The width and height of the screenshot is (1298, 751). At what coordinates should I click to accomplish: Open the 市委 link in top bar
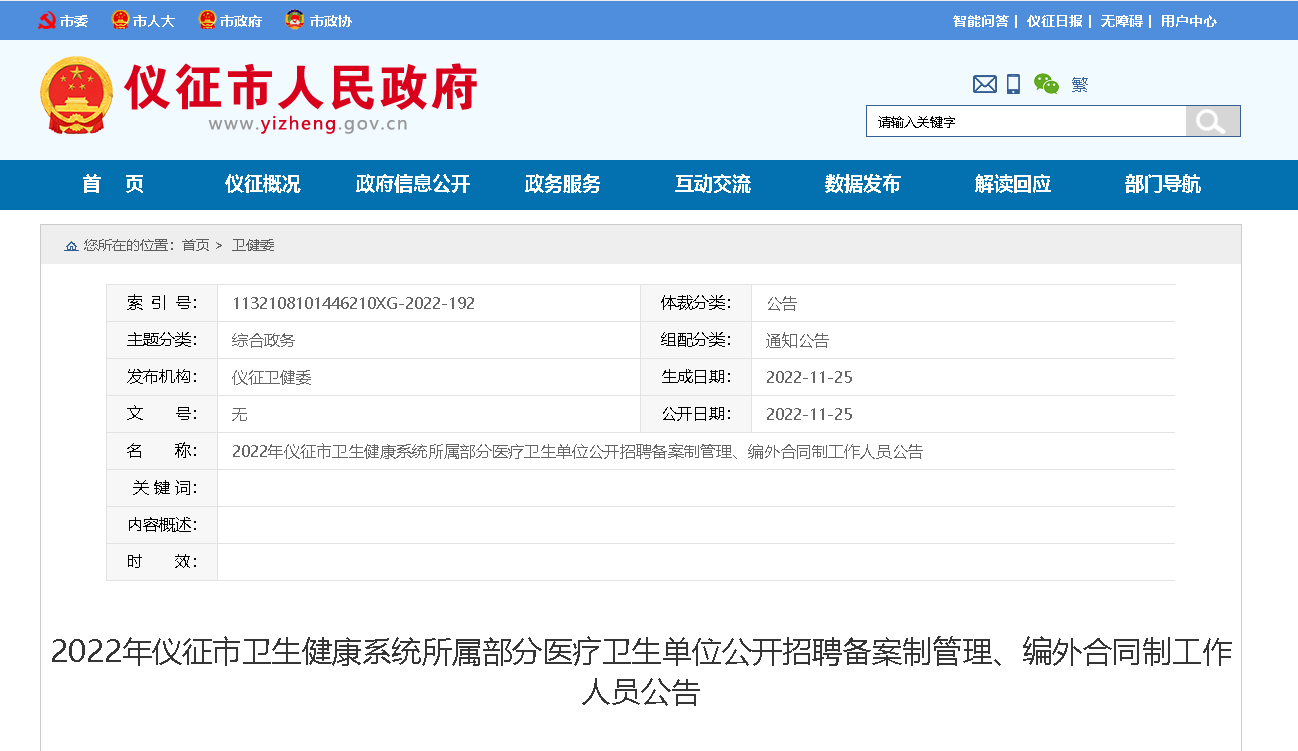point(74,21)
